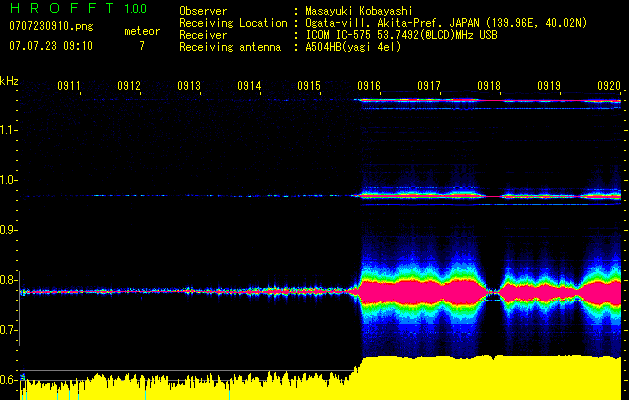629x400 pixels.
Task: Click the ICOM IC-575 receiver frequency text
Action: [401, 35]
